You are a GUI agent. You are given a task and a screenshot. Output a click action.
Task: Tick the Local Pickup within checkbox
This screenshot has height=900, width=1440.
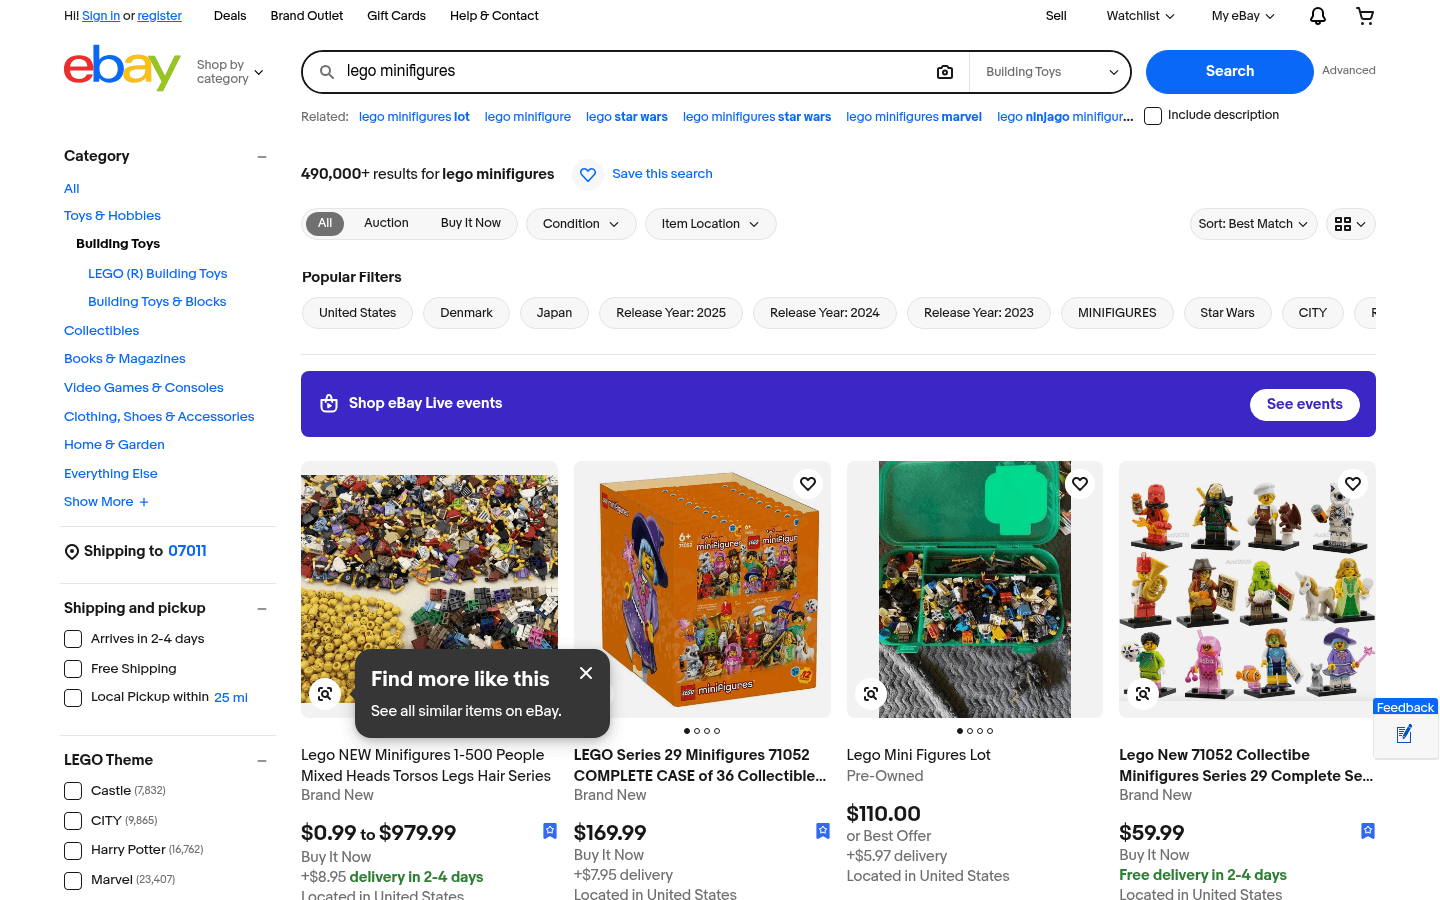pyautogui.click(x=73, y=698)
